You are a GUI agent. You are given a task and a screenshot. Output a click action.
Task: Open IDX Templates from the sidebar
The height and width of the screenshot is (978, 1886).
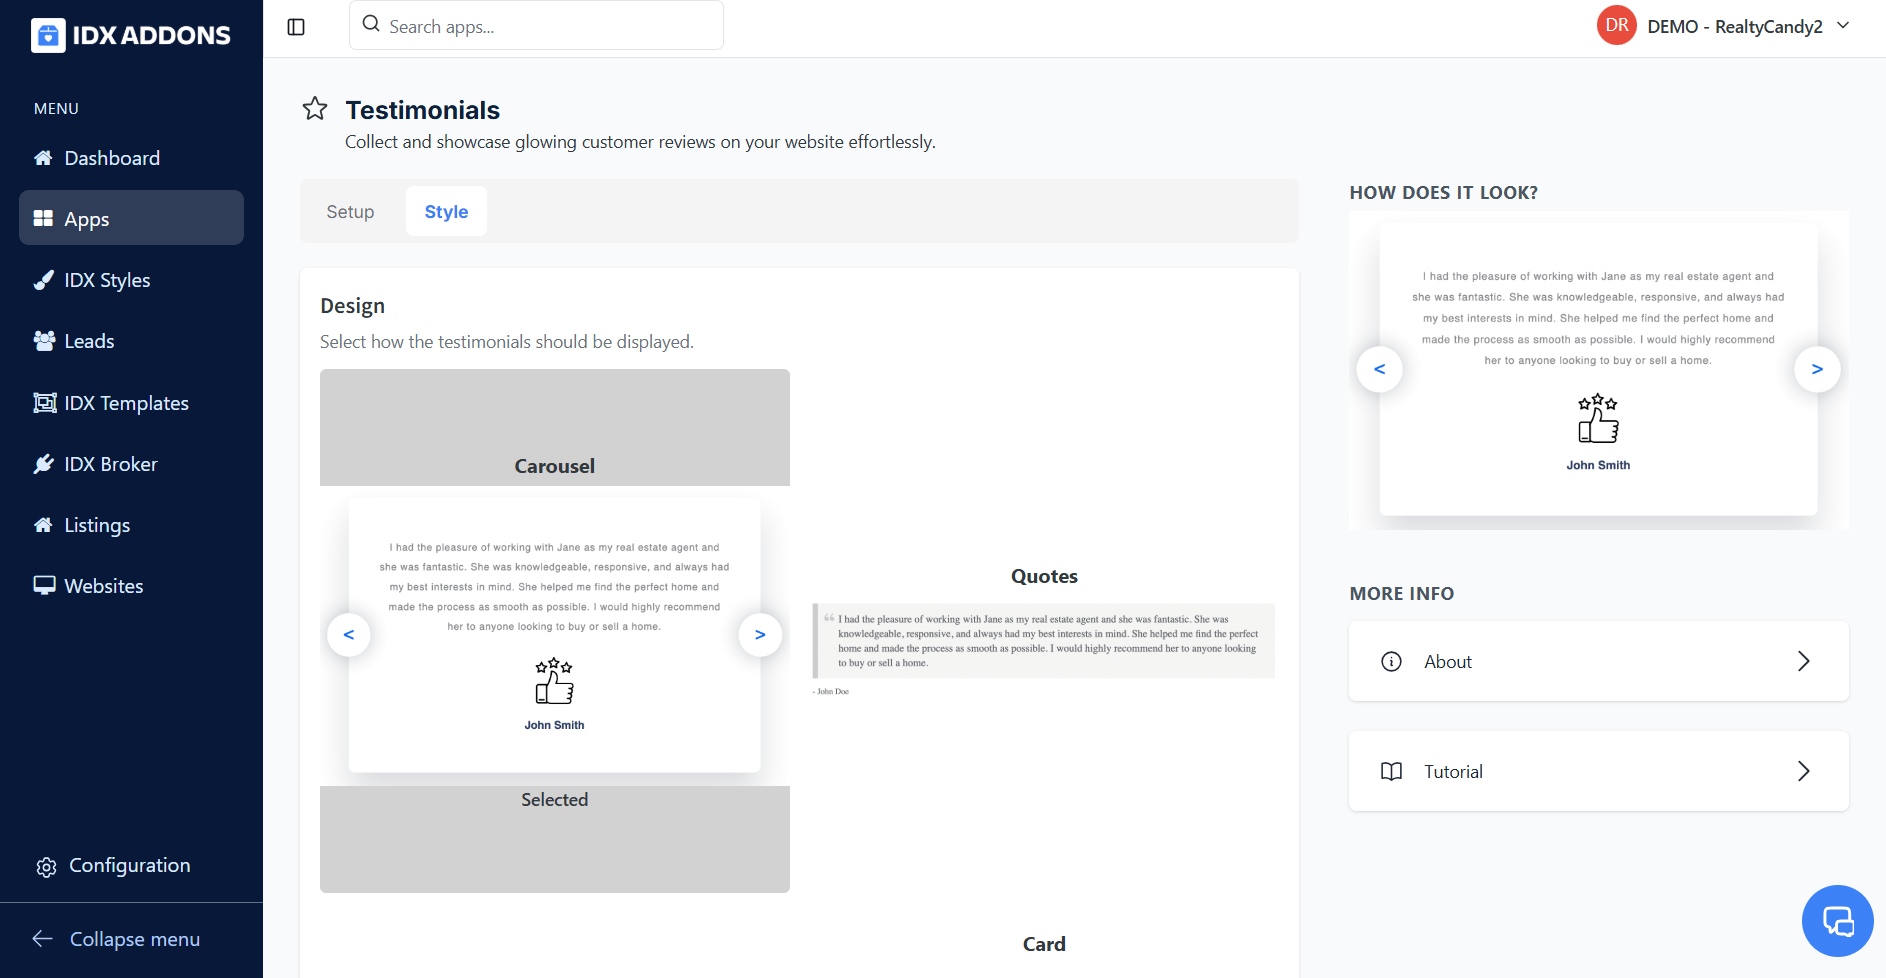pos(126,403)
